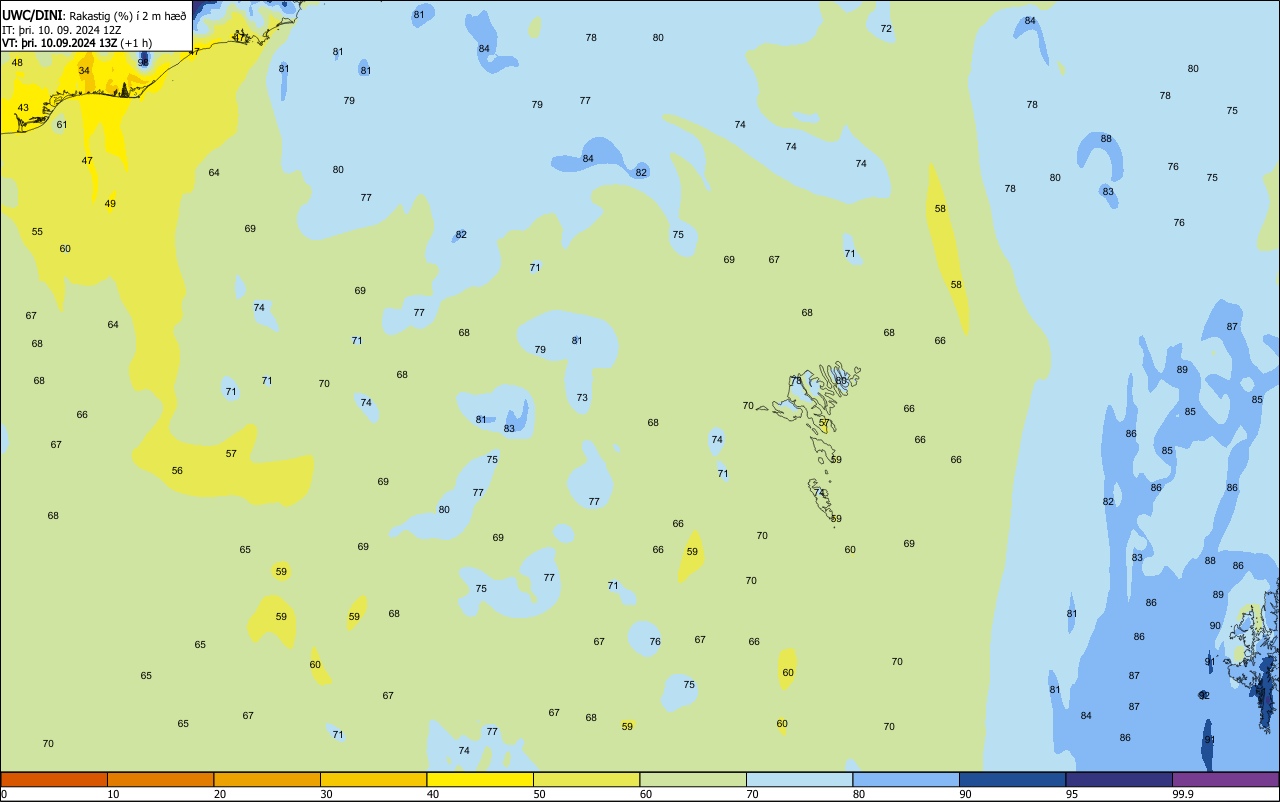The width and height of the screenshot is (1280, 802).
Task: Click the humidity value 34 on the map
Action: click(84, 71)
